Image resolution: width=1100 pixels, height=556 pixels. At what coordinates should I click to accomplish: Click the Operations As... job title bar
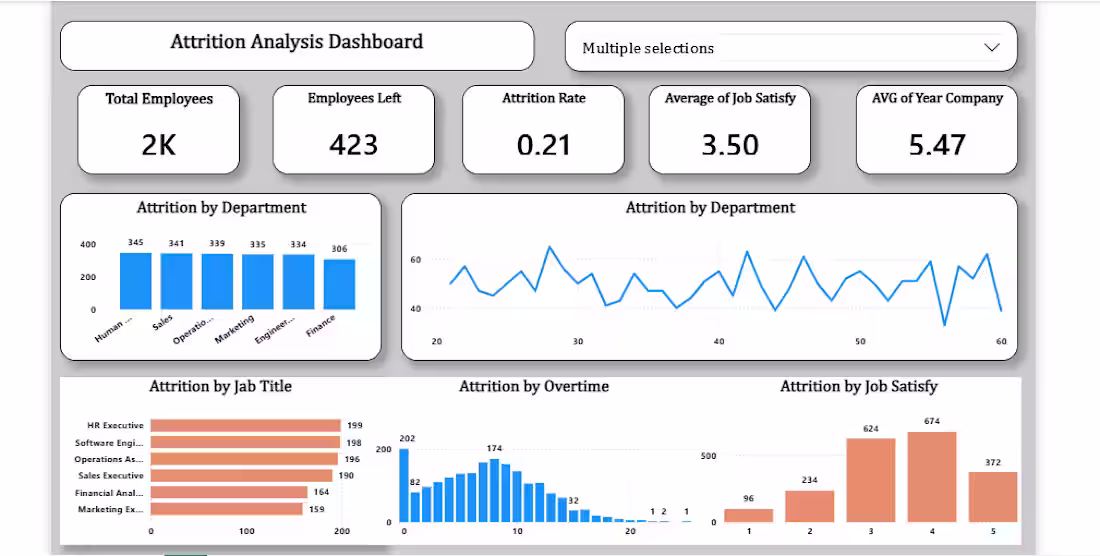[x=244, y=459]
